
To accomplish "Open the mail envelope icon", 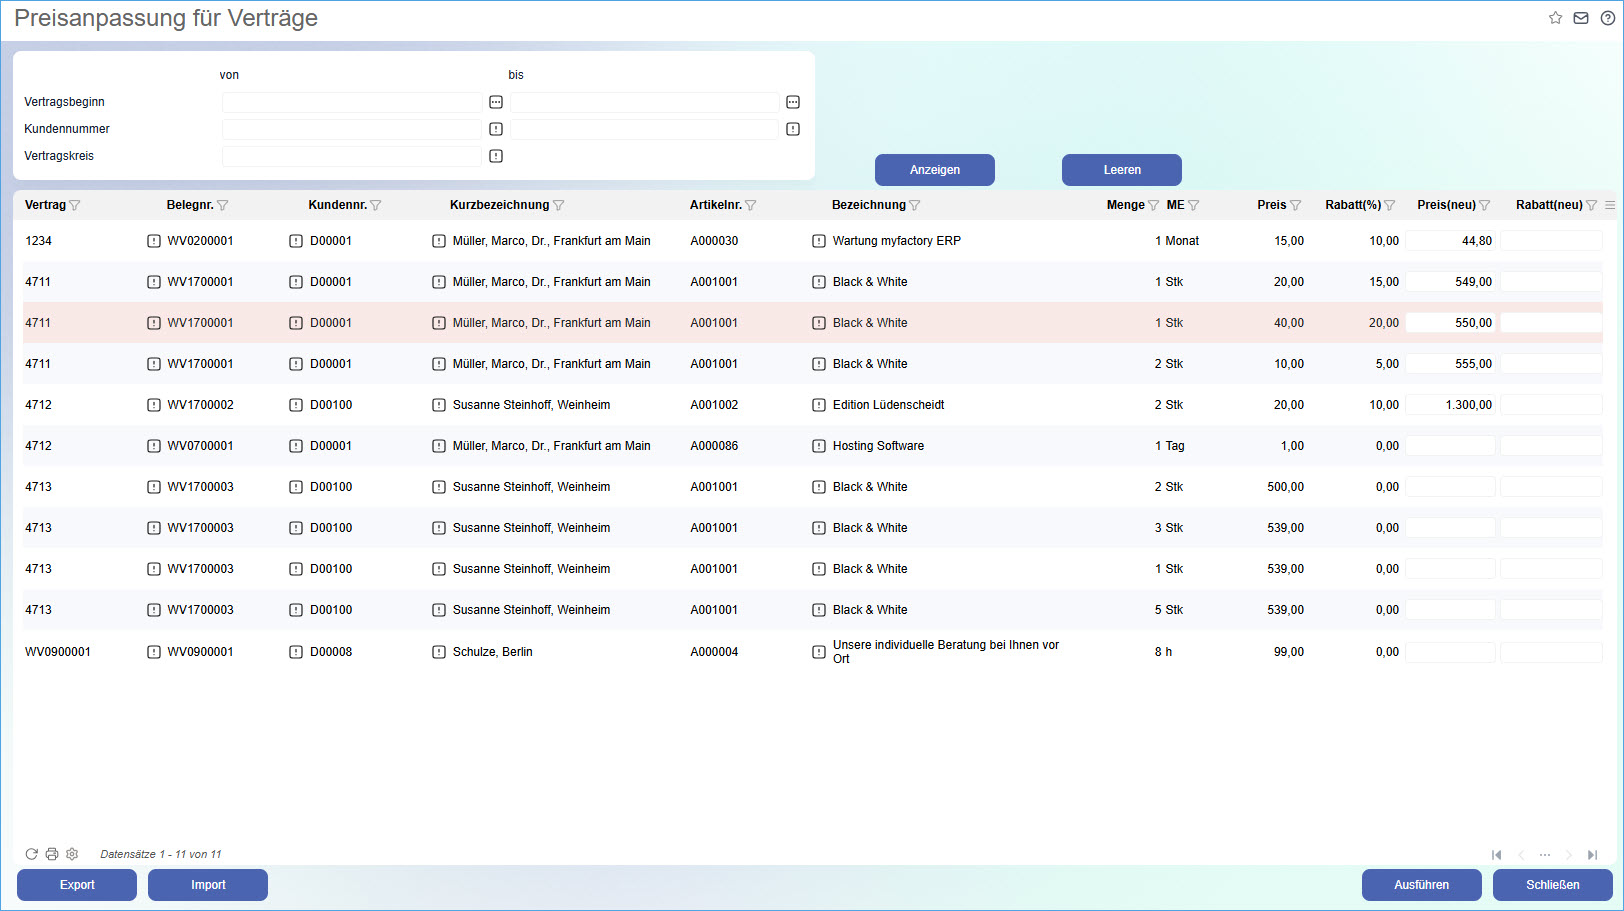I will tap(1581, 18).
